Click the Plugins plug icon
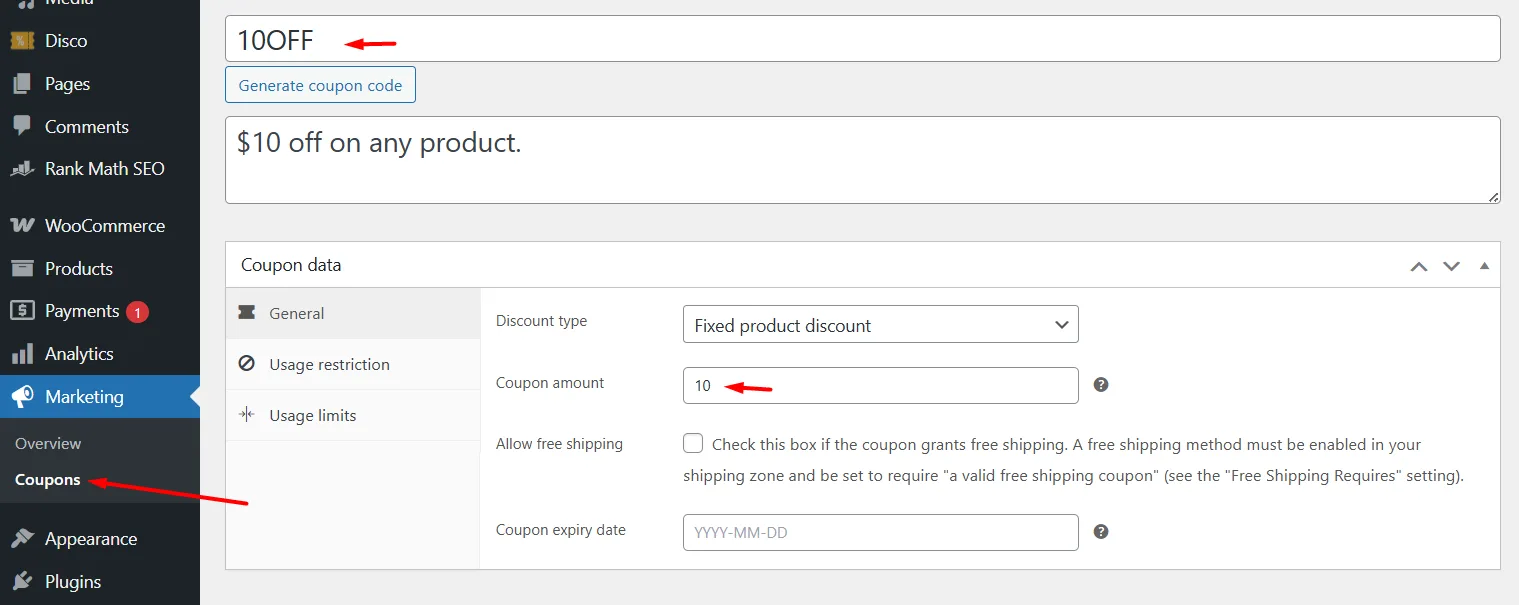The width and height of the screenshot is (1519, 605). coord(22,582)
